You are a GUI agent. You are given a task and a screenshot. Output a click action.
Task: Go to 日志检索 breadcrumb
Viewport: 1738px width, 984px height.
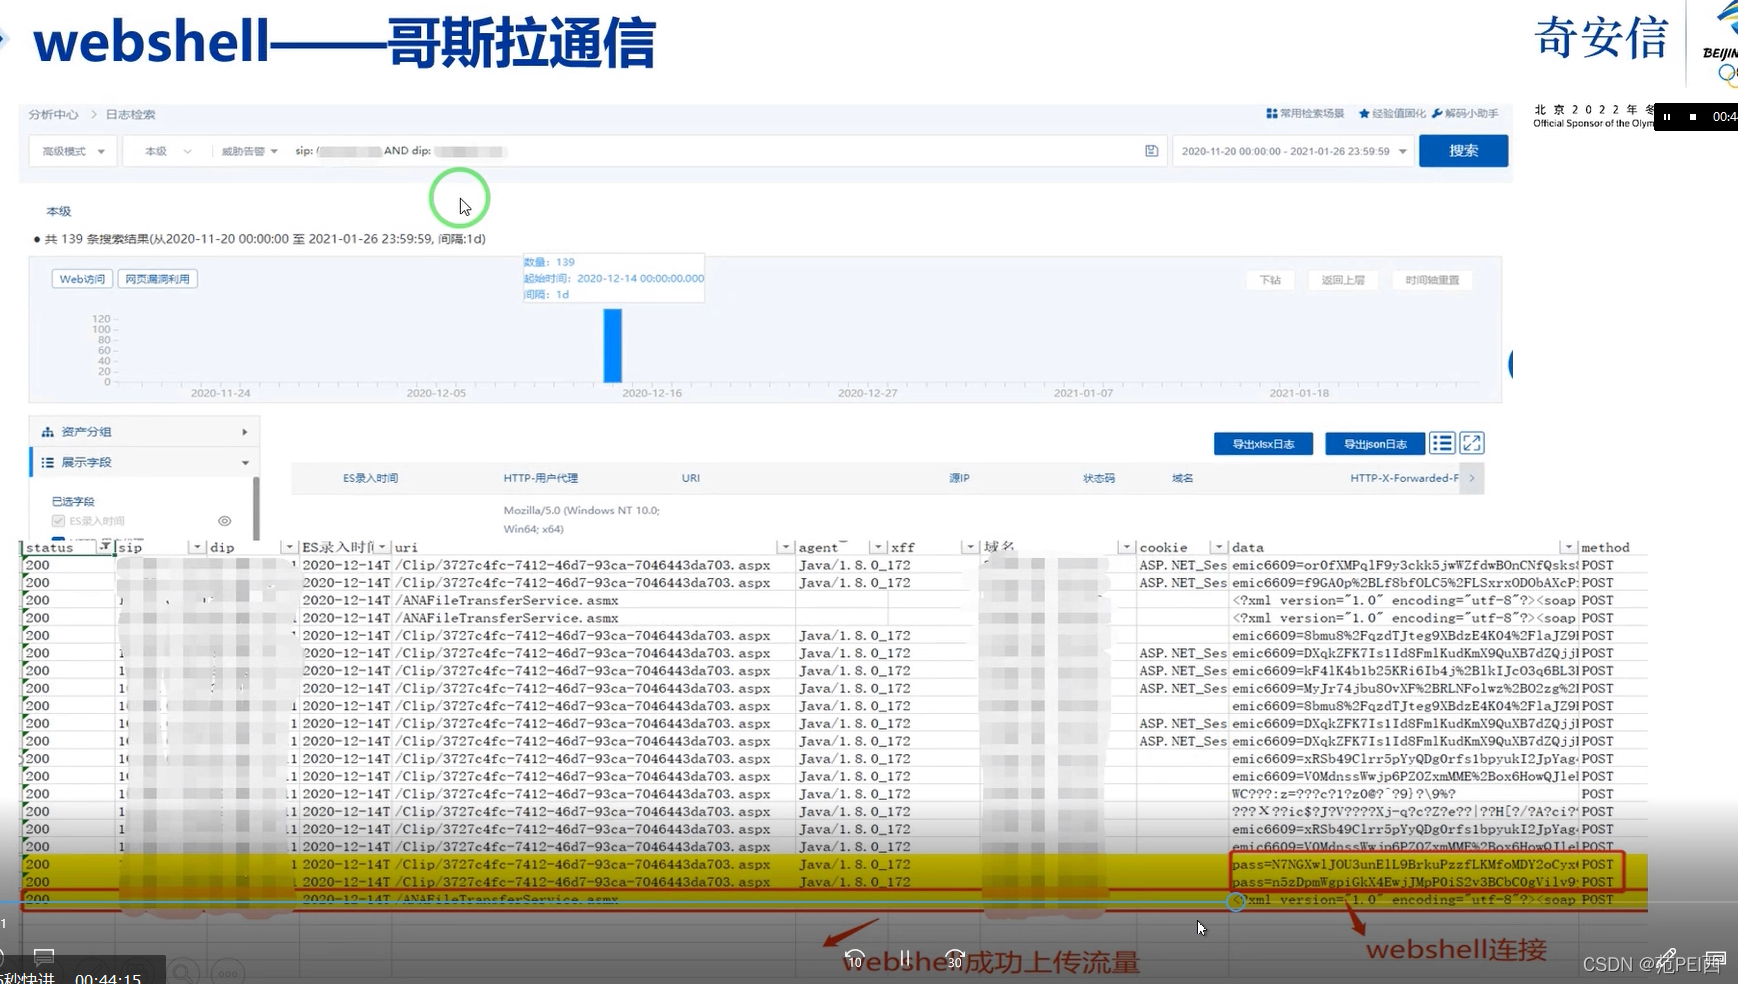coord(130,115)
